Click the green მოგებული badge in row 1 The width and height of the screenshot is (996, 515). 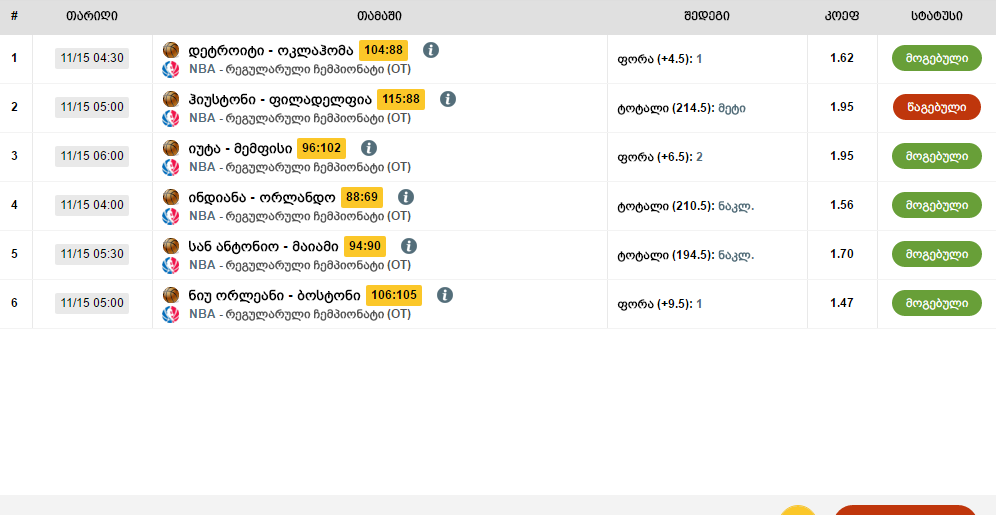[936, 58]
